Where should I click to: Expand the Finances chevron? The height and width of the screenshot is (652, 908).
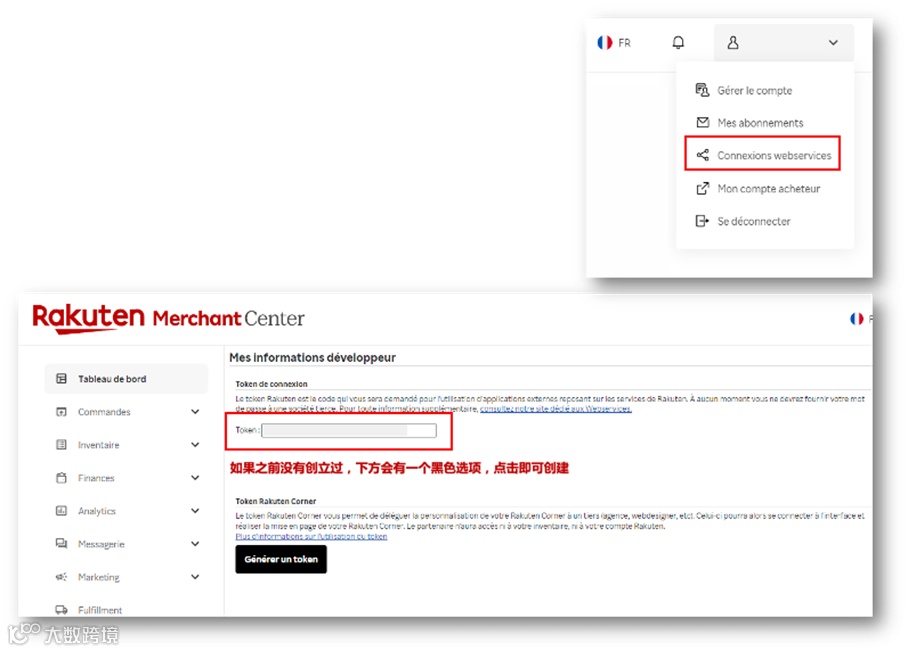click(195, 478)
